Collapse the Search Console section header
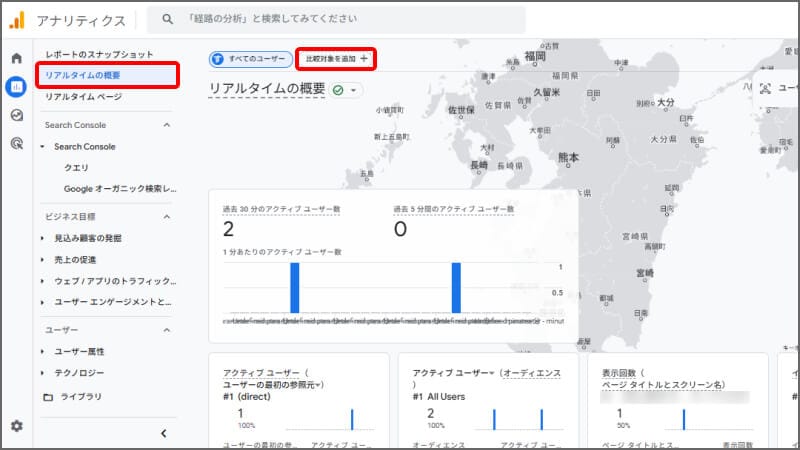Image resolution: width=800 pixels, height=450 pixels. tap(166, 125)
